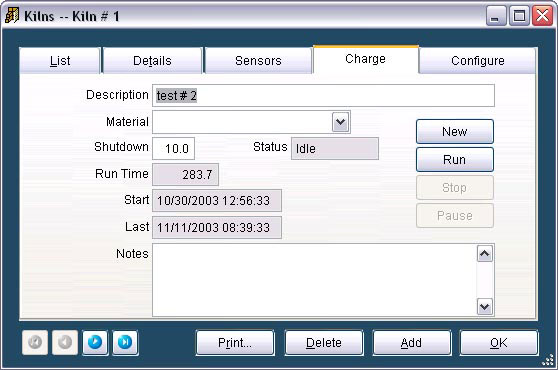Image resolution: width=558 pixels, height=370 pixels.
Task: Open the Material dropdown arrow
Action: 341,122
